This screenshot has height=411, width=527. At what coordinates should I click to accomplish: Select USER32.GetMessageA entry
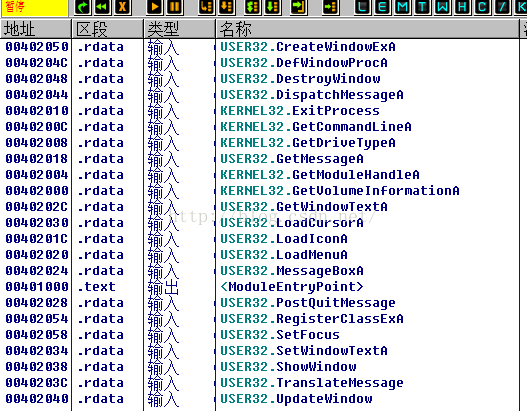tap(292, 159)
